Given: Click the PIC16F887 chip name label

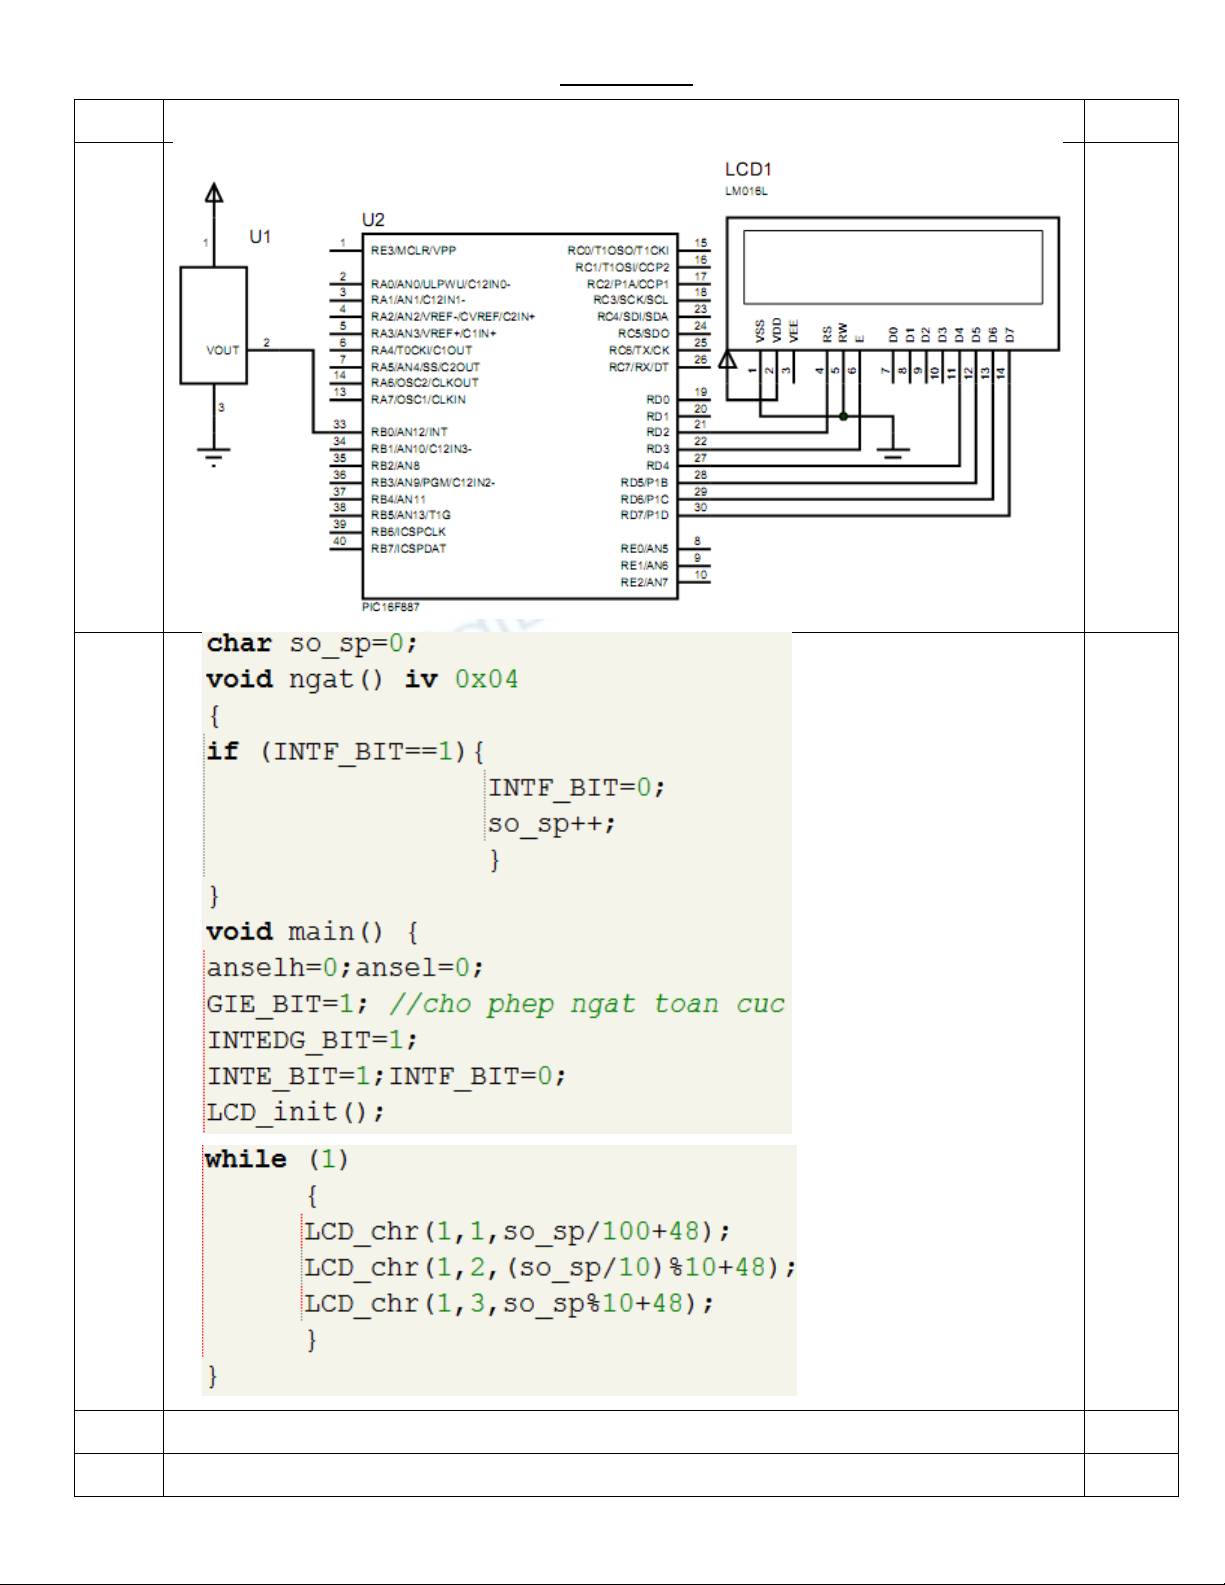Looking at the screenshot, I should 391,607.
